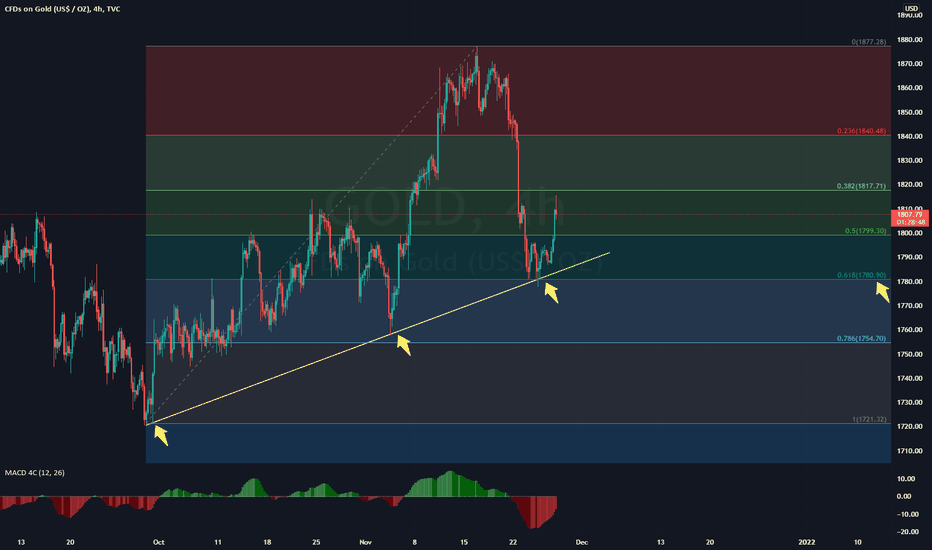Click the current price tag 1807.79
This screenshot has height=550, width=932.
(909, 218)
